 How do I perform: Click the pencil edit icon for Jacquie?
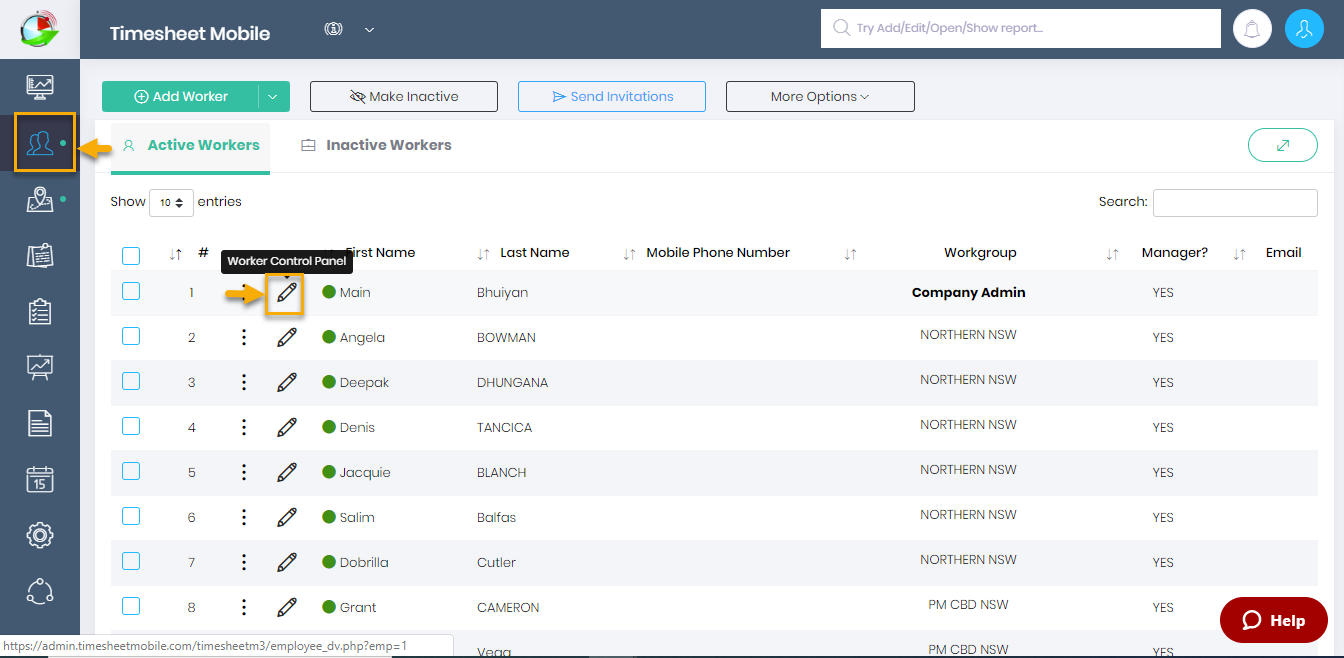click(287, 472)
